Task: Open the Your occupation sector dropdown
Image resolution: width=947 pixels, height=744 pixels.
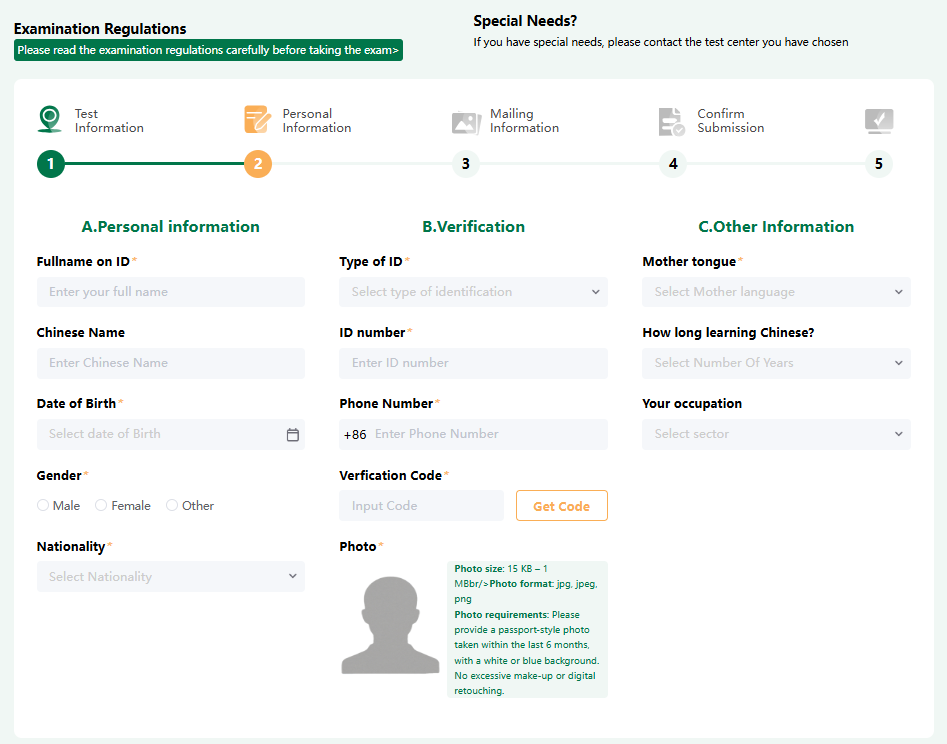Action: point(776,434)
